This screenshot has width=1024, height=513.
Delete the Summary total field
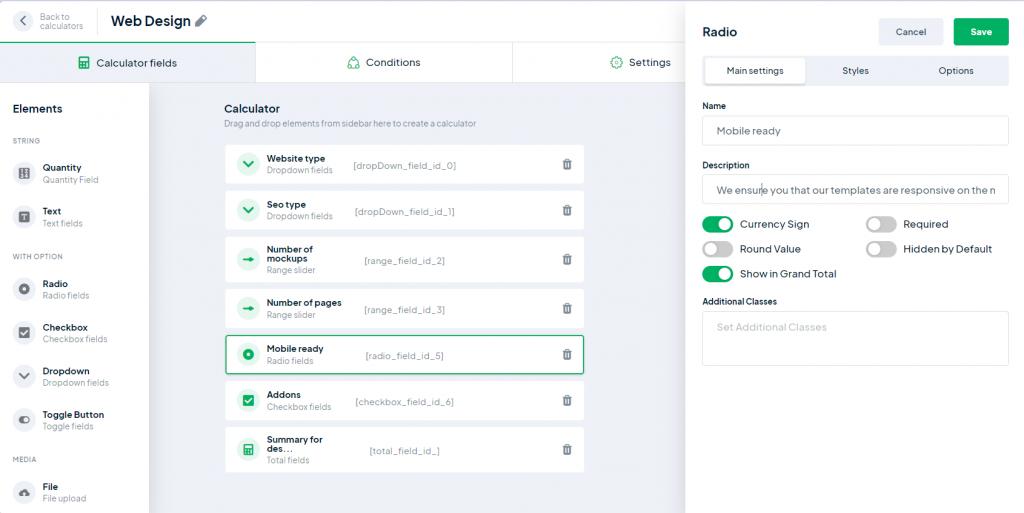pos(567,449)
